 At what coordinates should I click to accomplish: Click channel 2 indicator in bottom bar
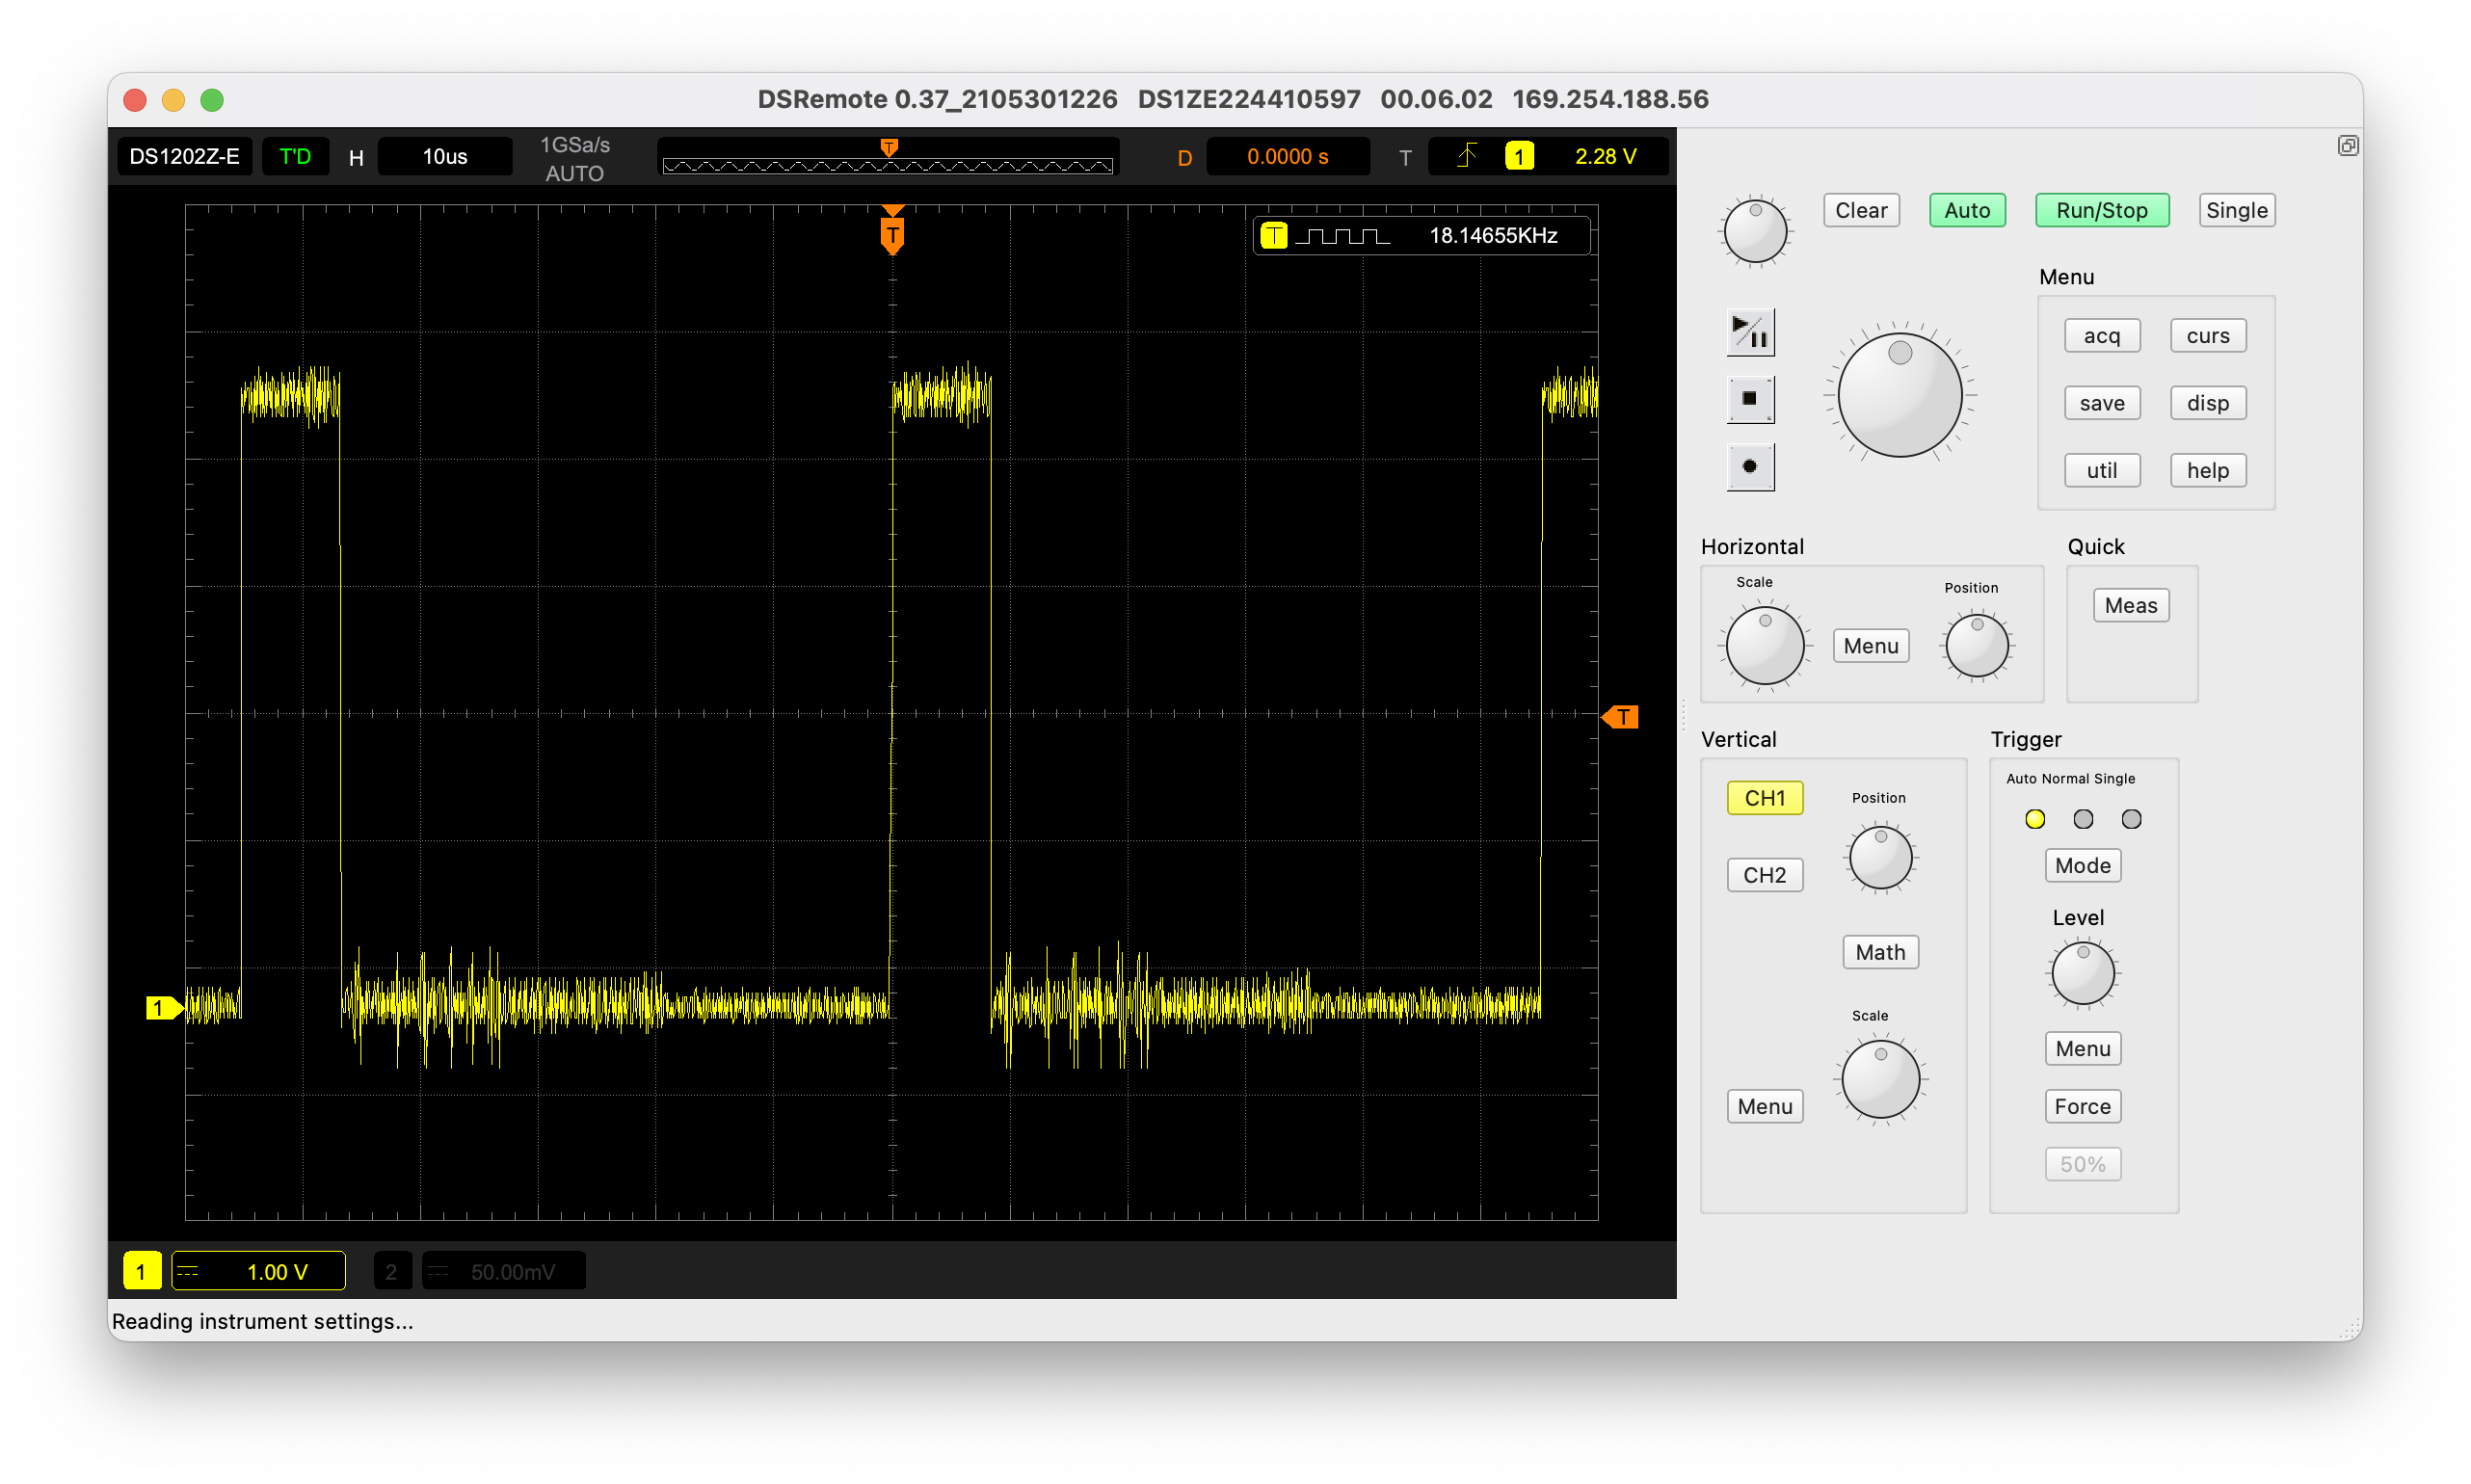(x=392, y=1270)
